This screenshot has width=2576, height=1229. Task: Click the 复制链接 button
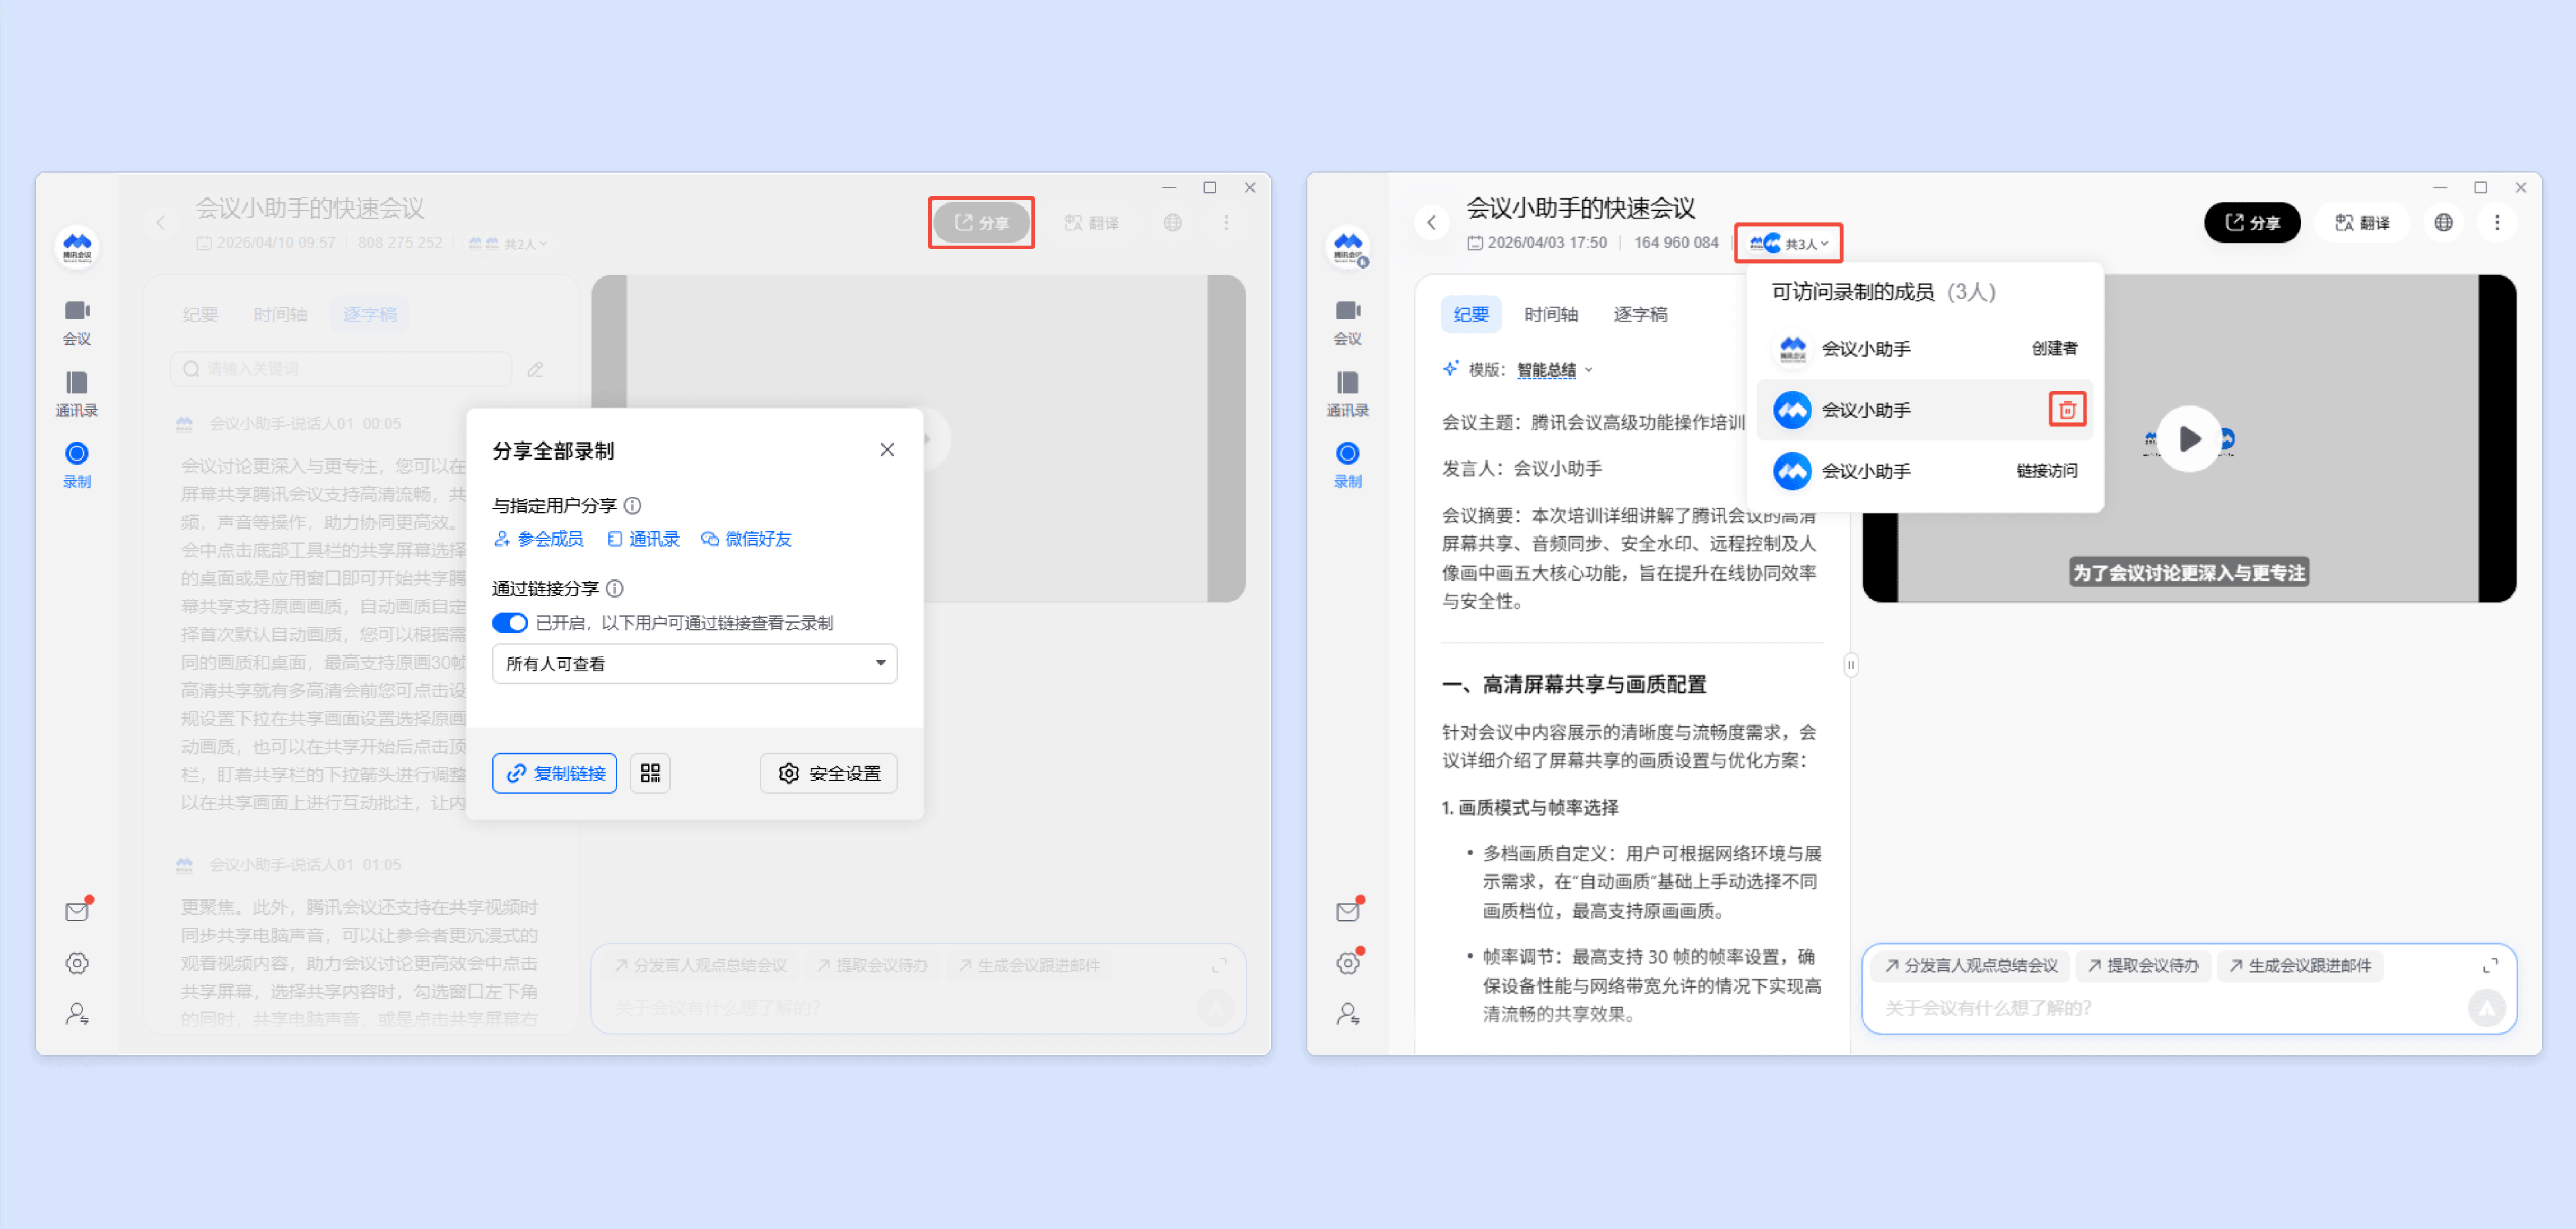(x=555, y=773)
